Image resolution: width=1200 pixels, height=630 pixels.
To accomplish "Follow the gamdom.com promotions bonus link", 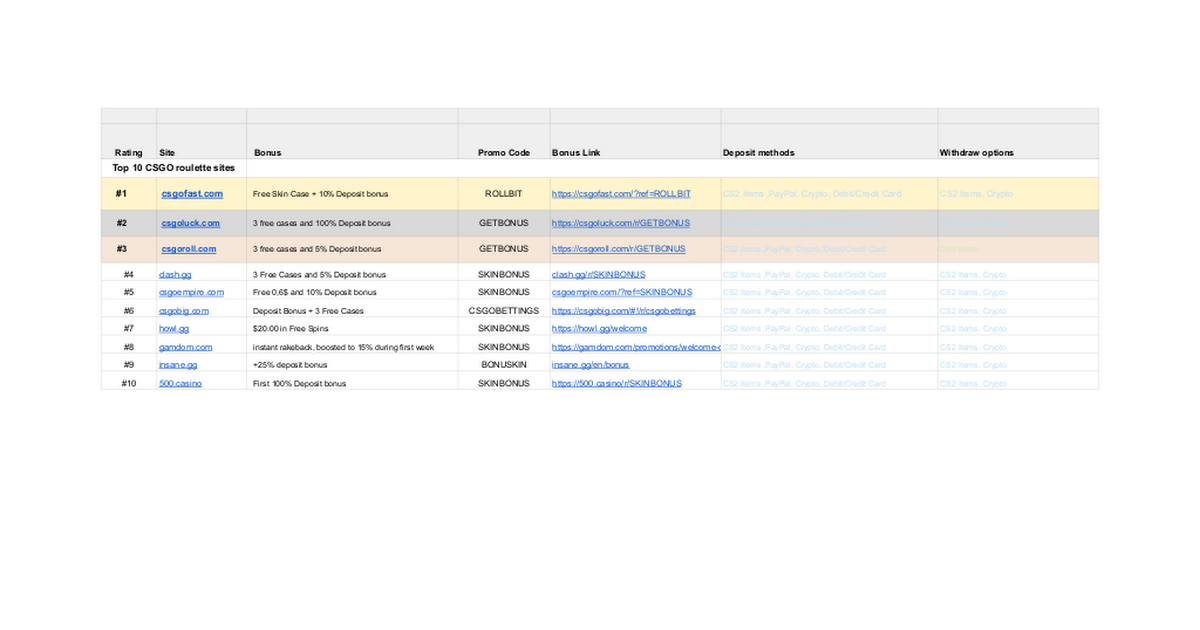I will pyautogui.click(x=636, y=347).
